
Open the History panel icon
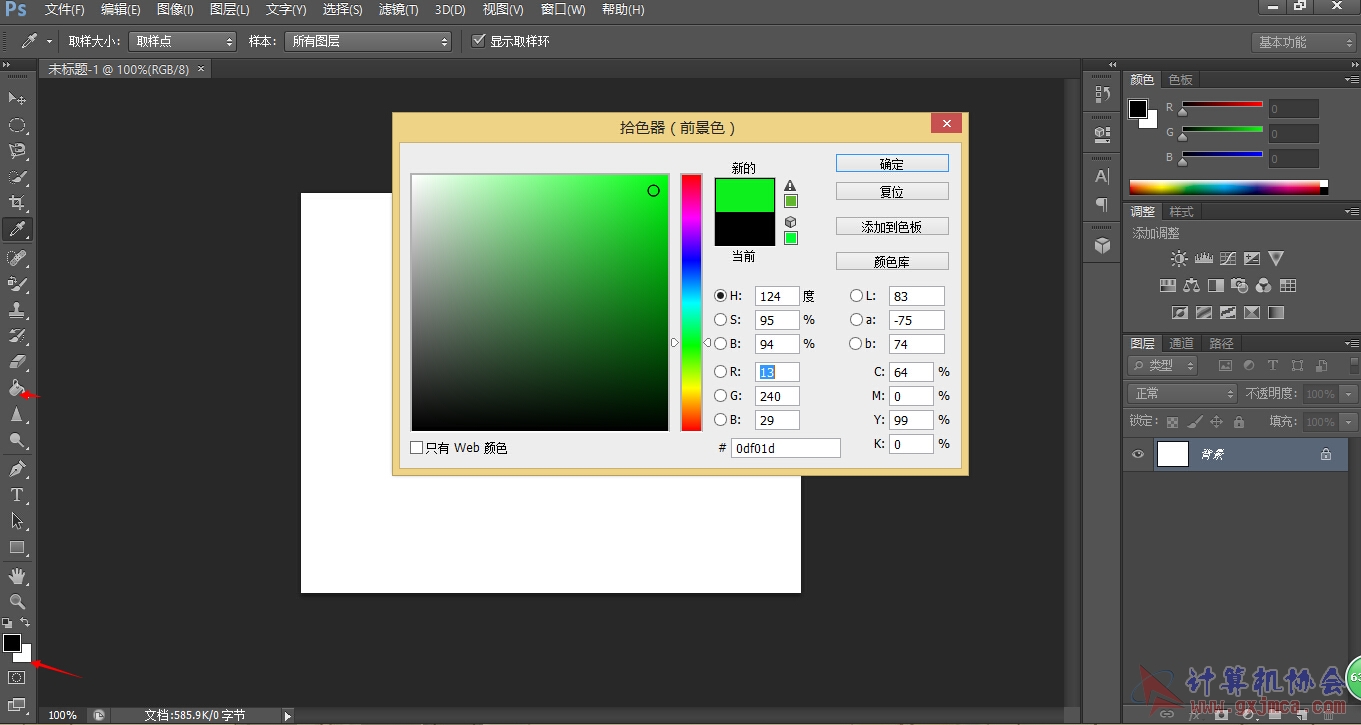[1102, 94]
